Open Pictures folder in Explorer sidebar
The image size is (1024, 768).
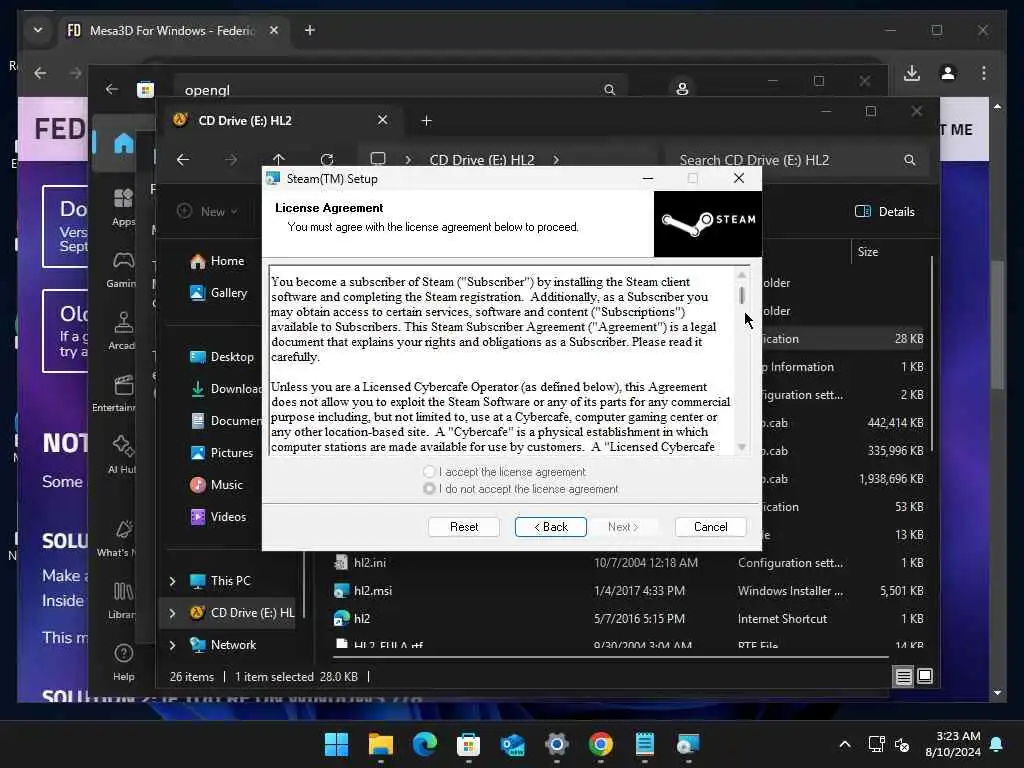point(221,453)
